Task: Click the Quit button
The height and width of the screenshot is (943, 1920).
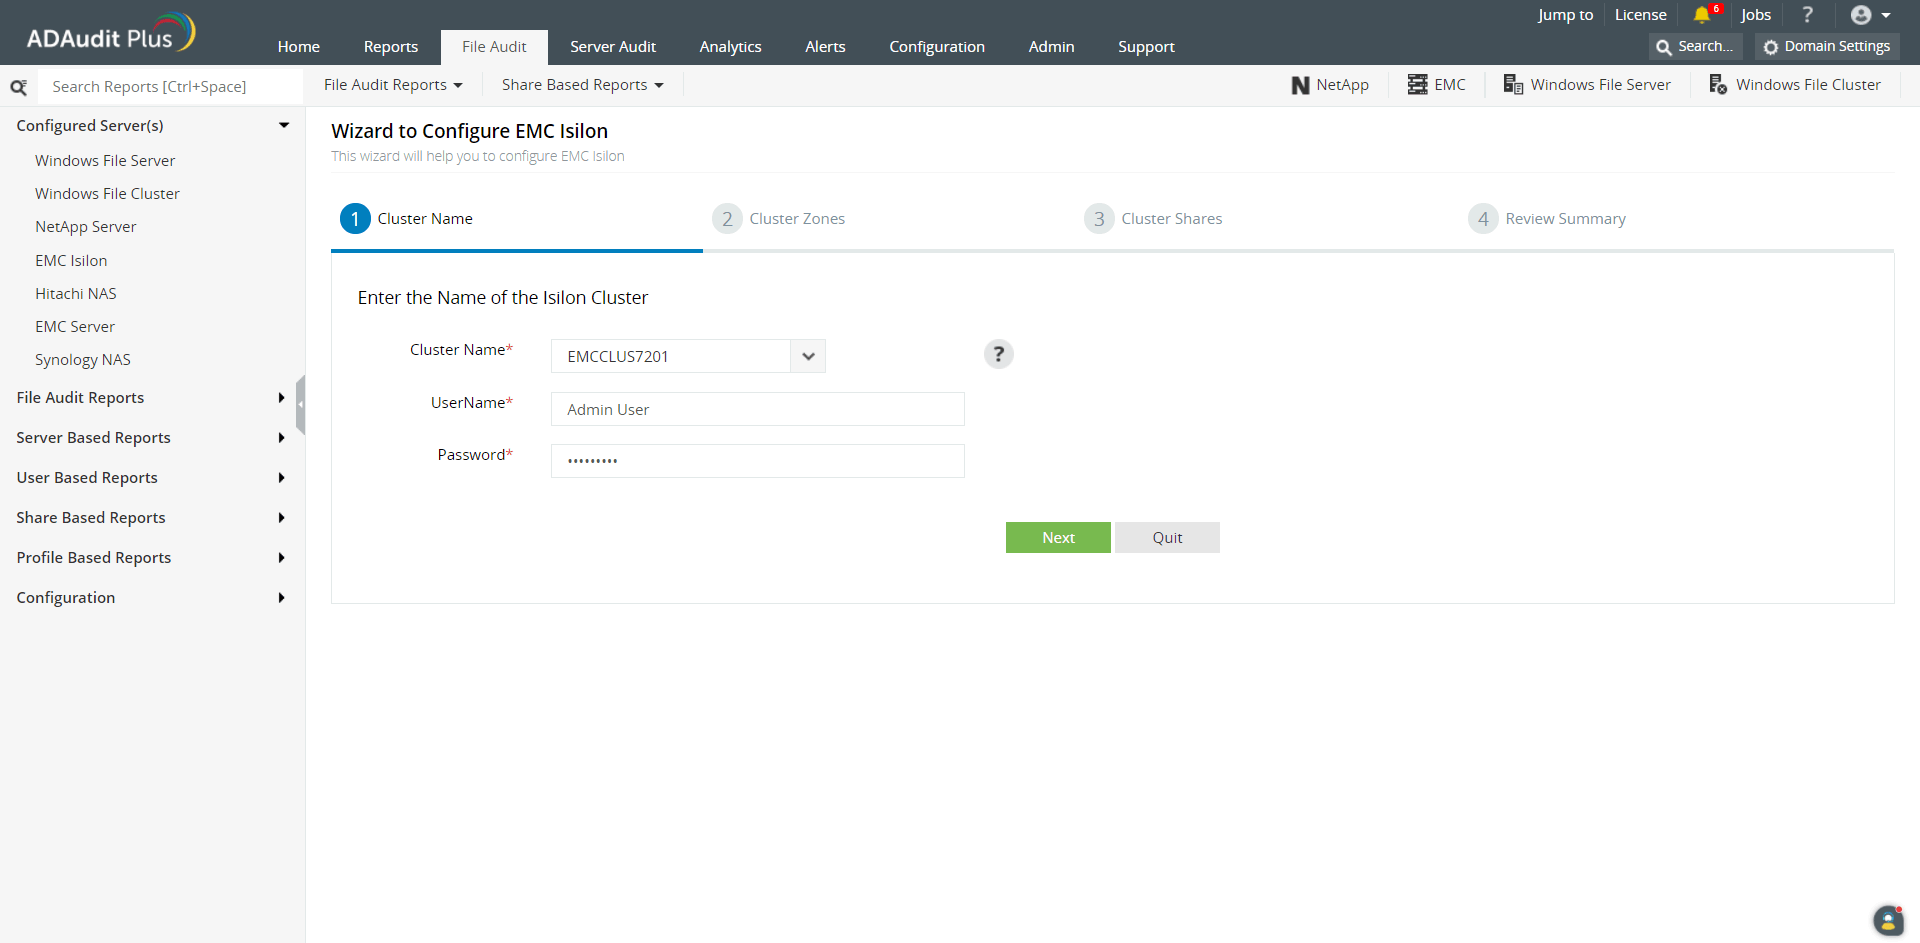Action: pos(1167,538)
